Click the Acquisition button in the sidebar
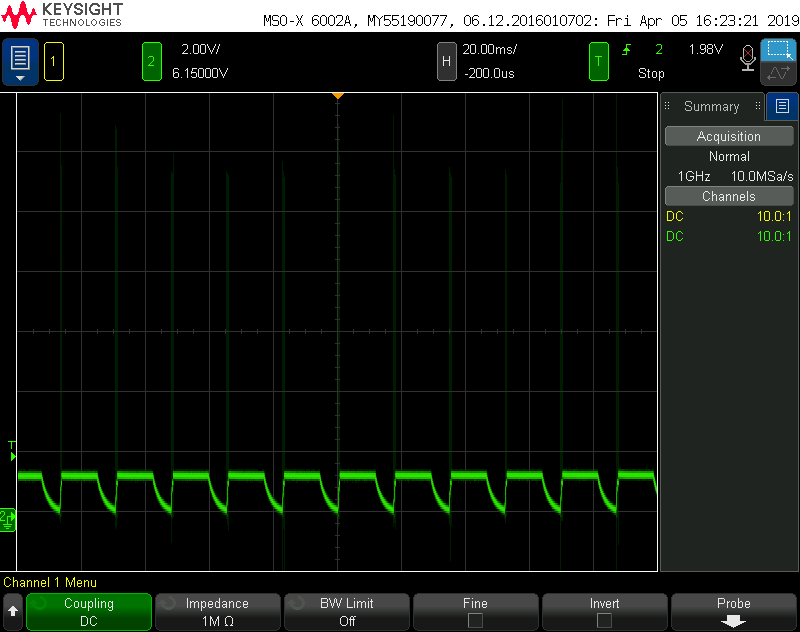Viewport: 800px width, 632px height. (729, 136)
